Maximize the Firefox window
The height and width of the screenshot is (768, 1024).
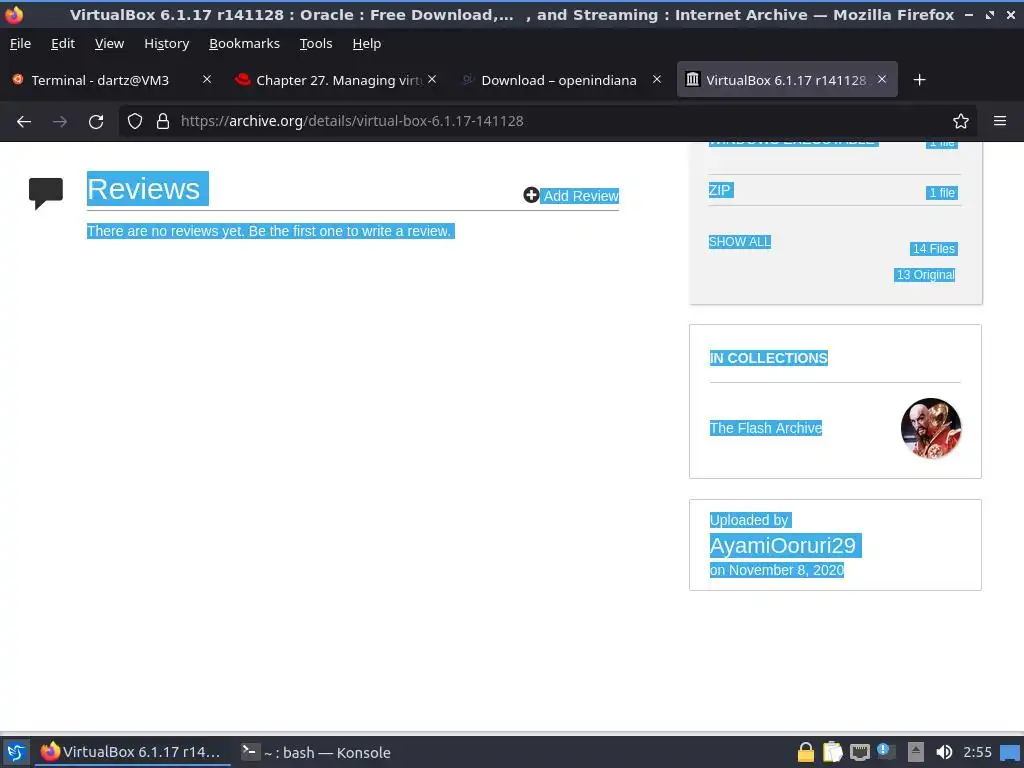click(x=990, y=15)
